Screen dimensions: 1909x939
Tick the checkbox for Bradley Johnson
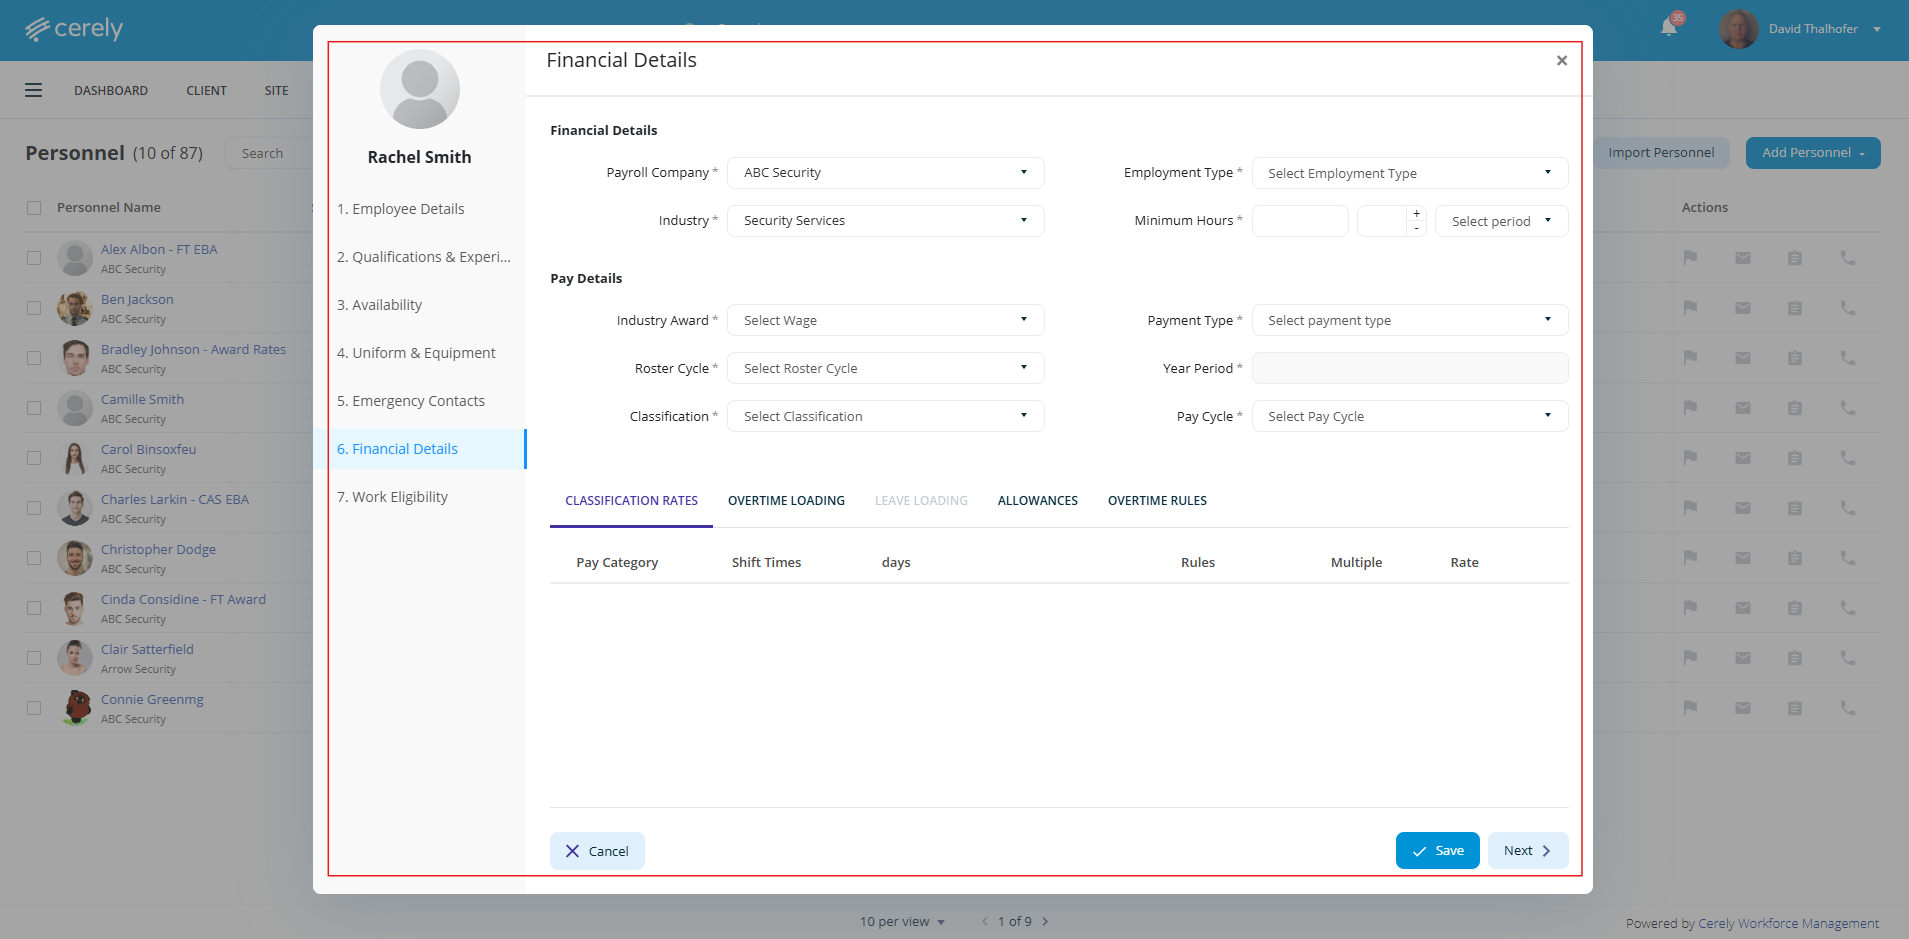click(34, 358)
